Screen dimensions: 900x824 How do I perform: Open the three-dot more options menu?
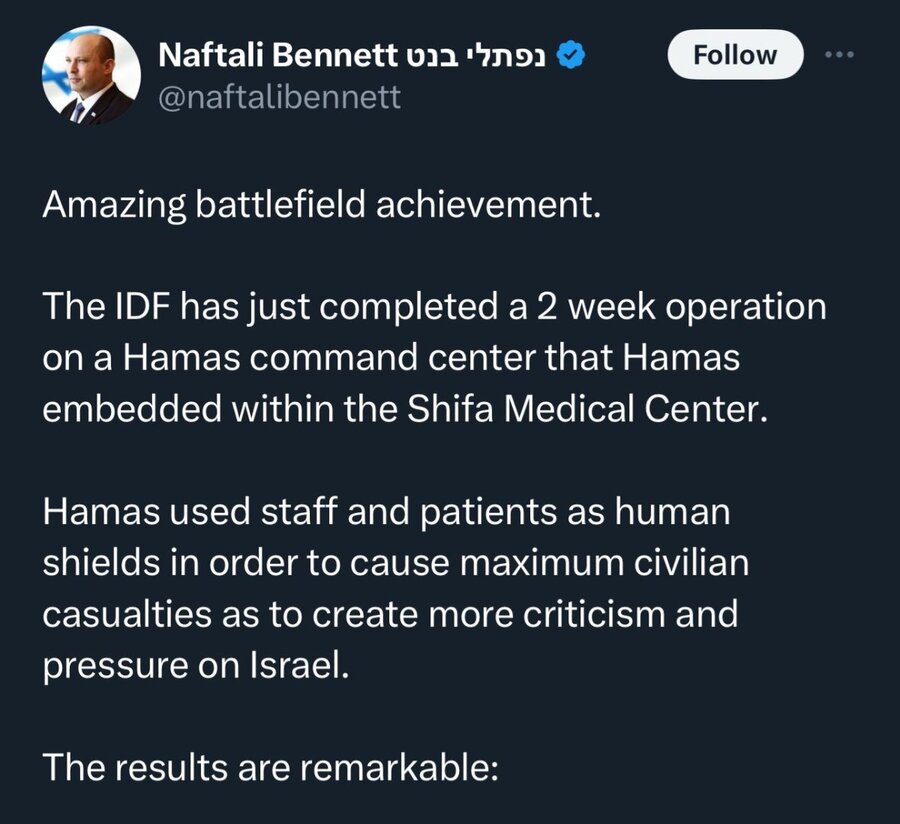(839, 55)
